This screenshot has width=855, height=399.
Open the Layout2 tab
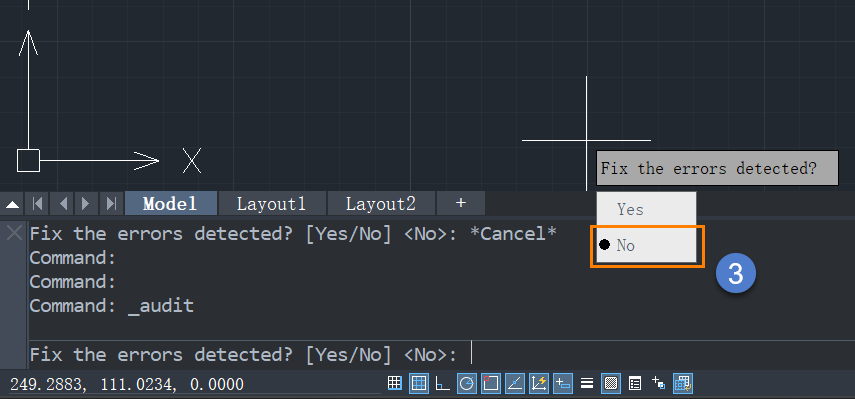pyautogui.click(x=381, y=204)
